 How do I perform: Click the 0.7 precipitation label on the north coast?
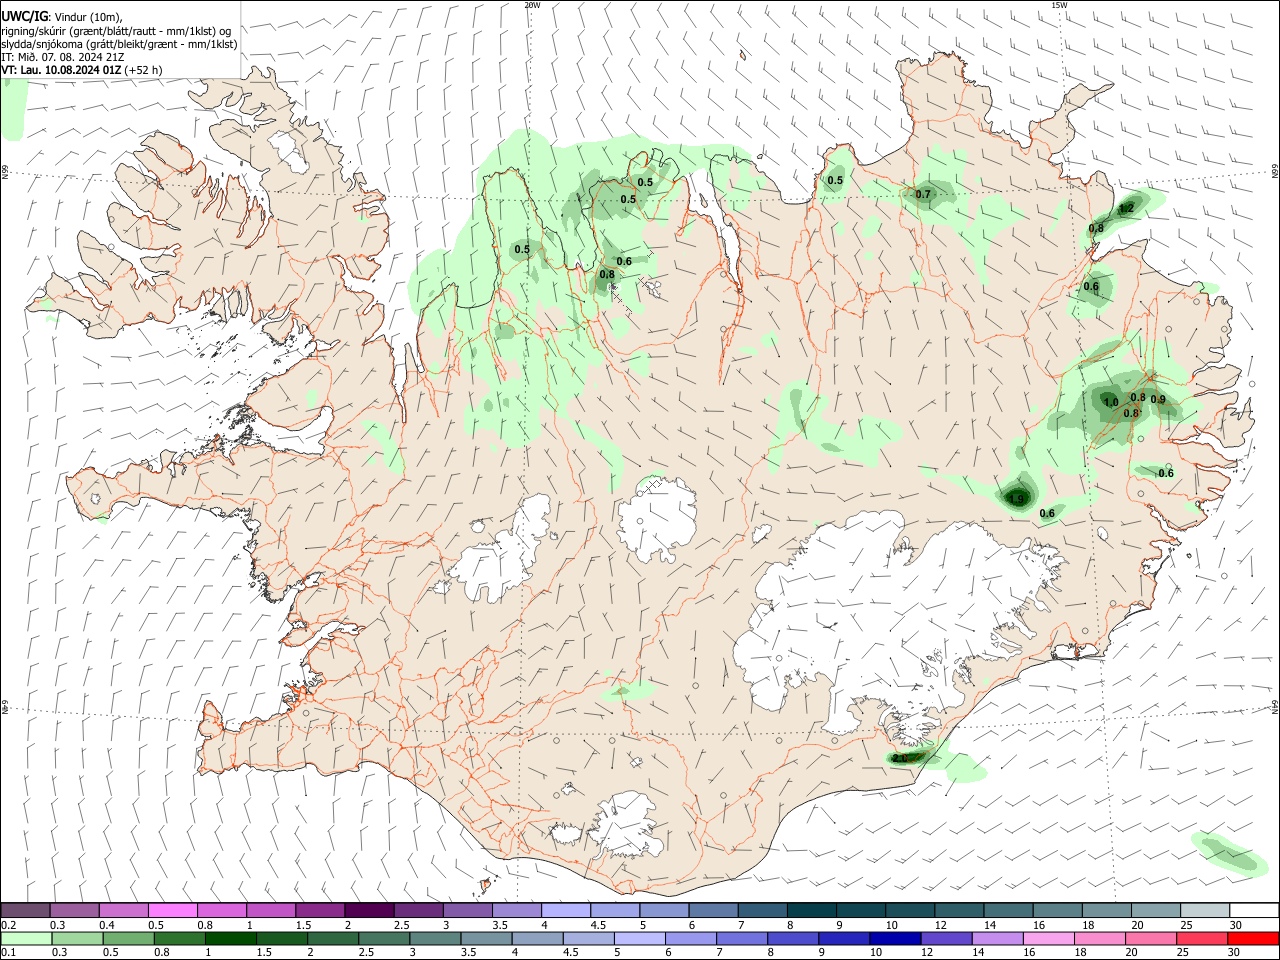tap(923, 195)
